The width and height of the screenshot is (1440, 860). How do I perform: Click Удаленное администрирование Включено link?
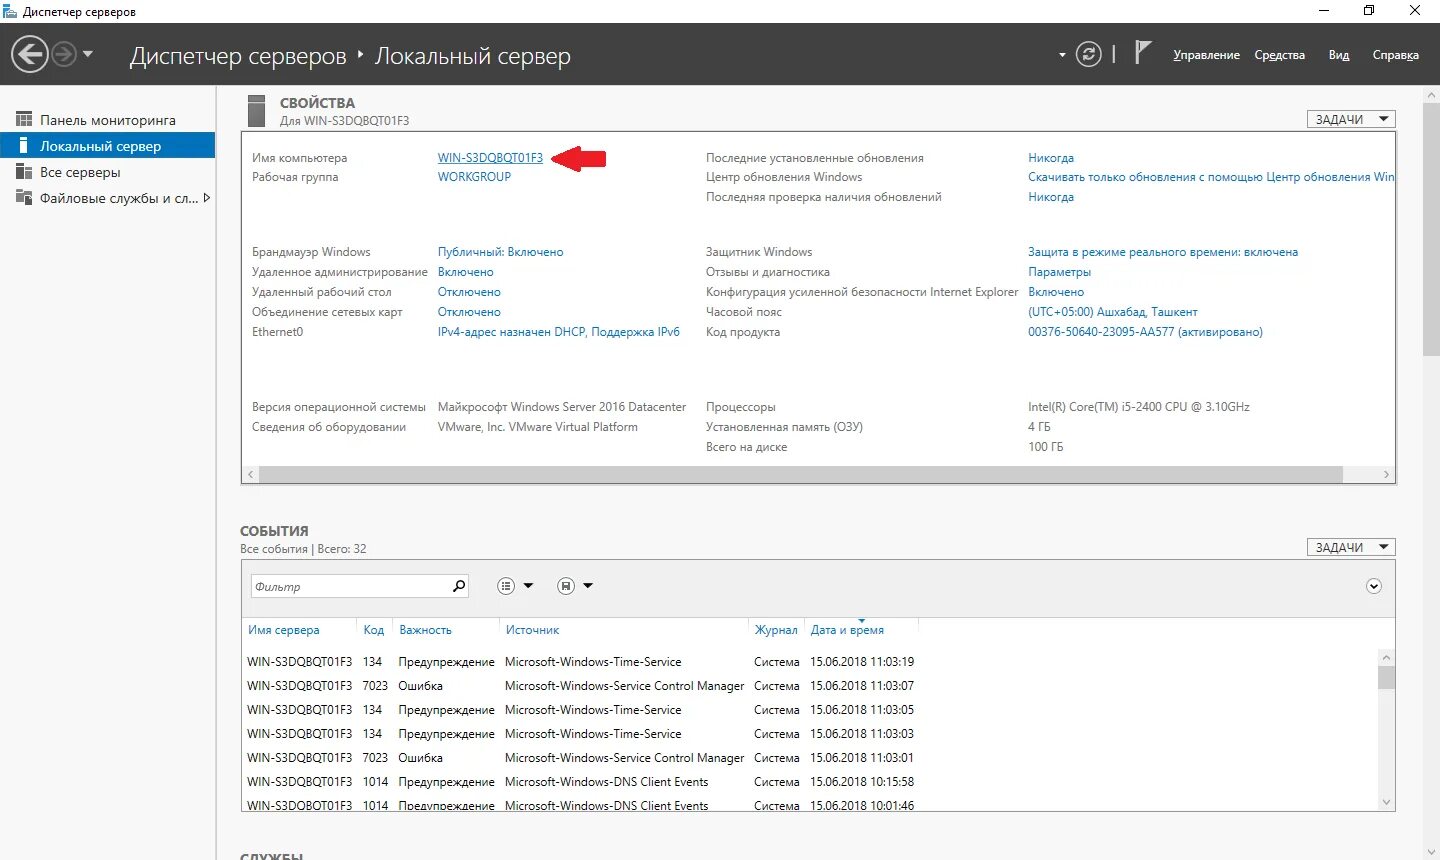(x=466, y=272)
